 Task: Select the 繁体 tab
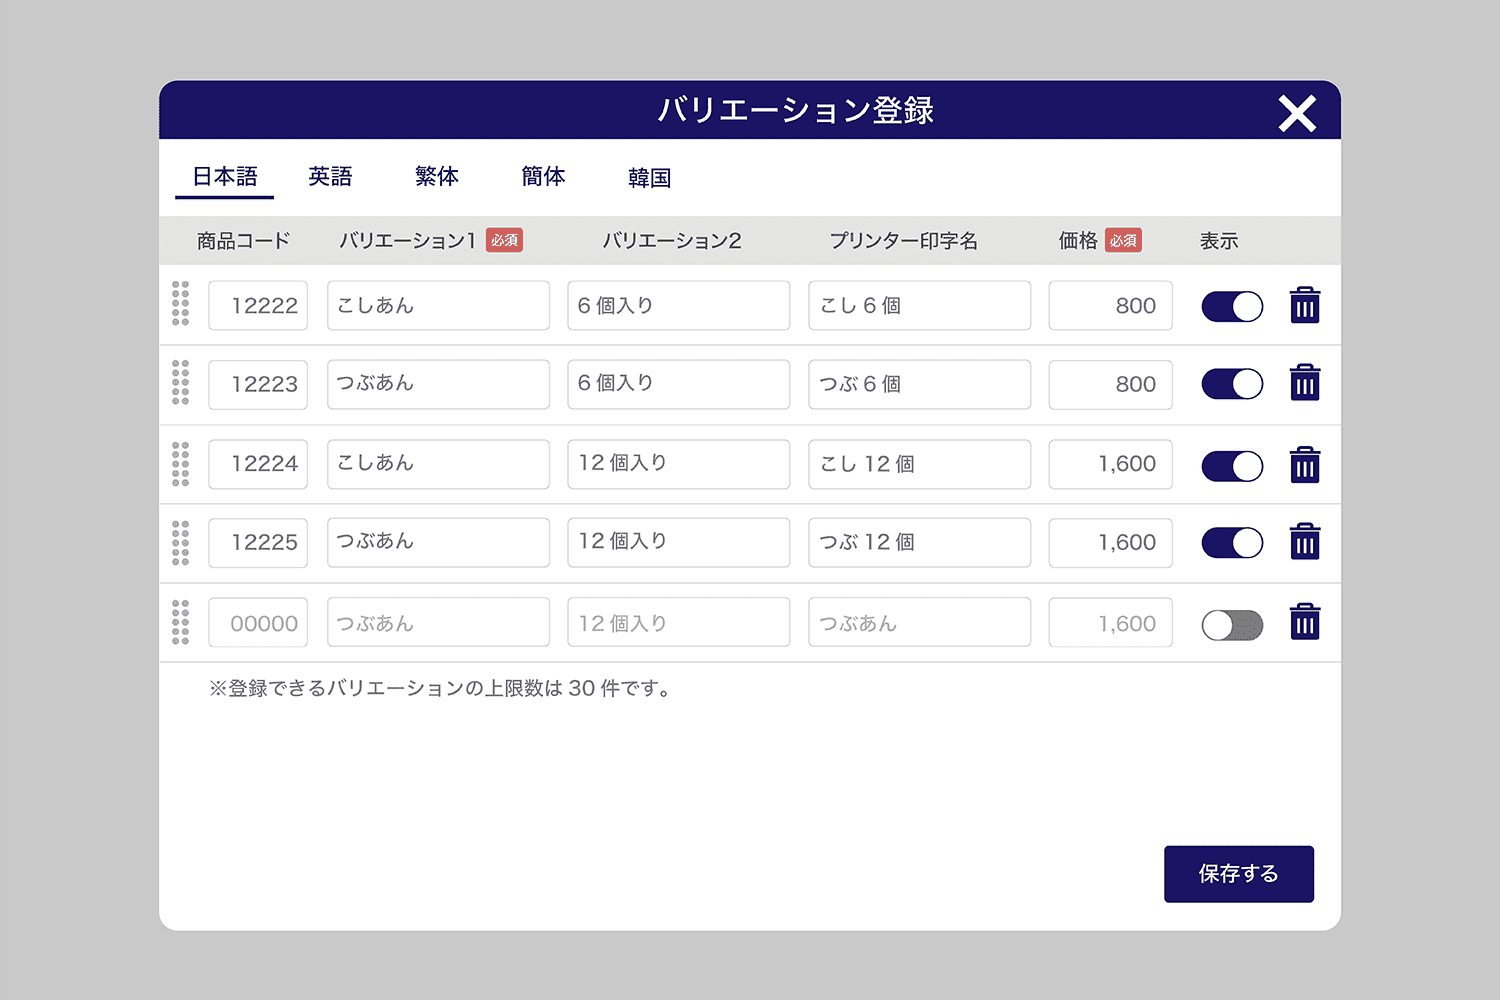coord(436,176)
